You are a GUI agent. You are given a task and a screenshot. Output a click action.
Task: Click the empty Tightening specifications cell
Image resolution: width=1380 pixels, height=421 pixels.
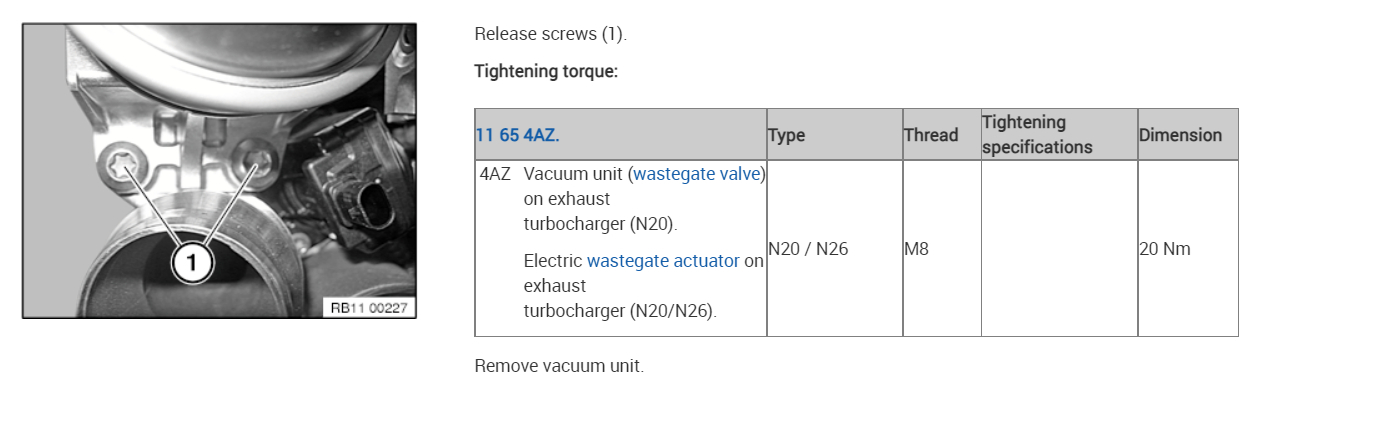(1059, 249)
